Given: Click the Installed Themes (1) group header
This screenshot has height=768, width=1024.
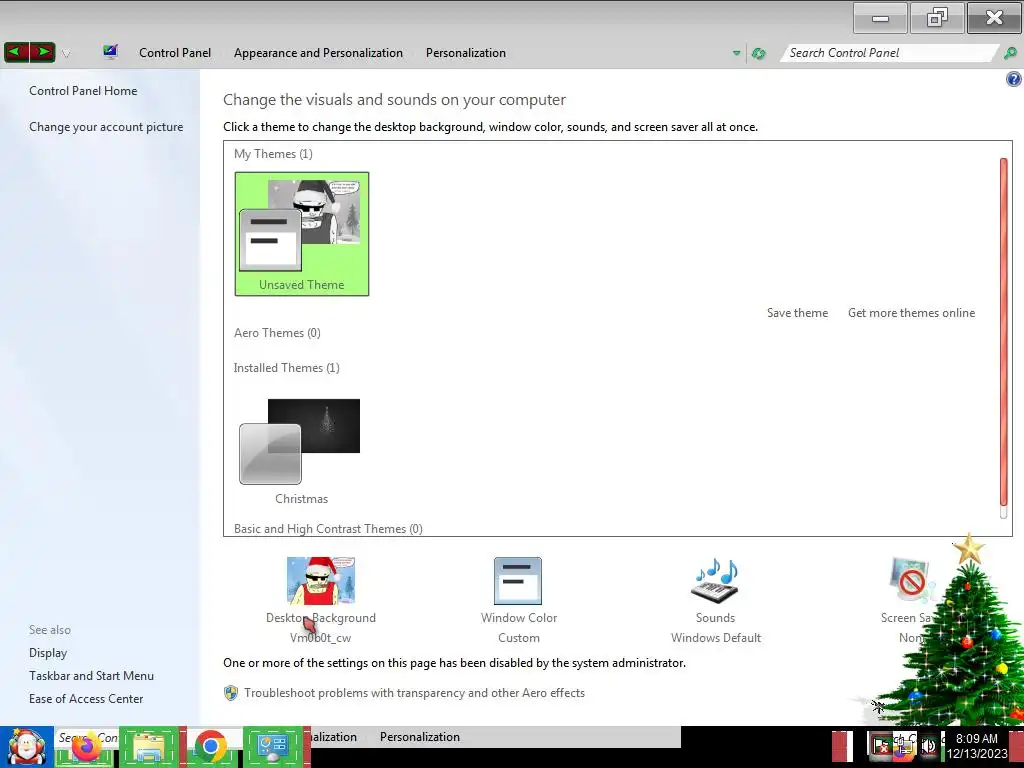Looking at the screenshot, I should tap(287, 368).
